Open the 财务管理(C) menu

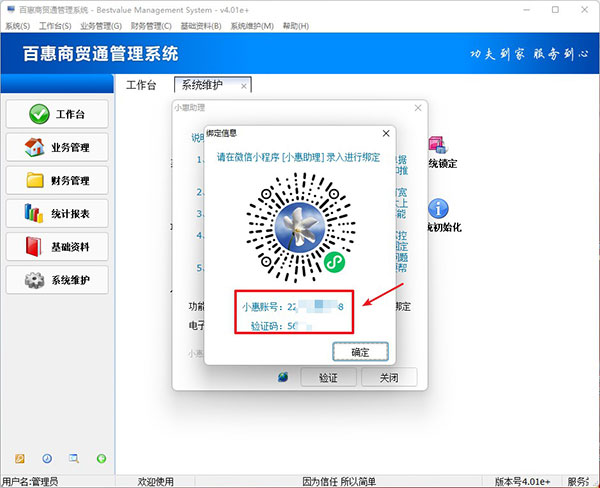[x=151, y=26]
